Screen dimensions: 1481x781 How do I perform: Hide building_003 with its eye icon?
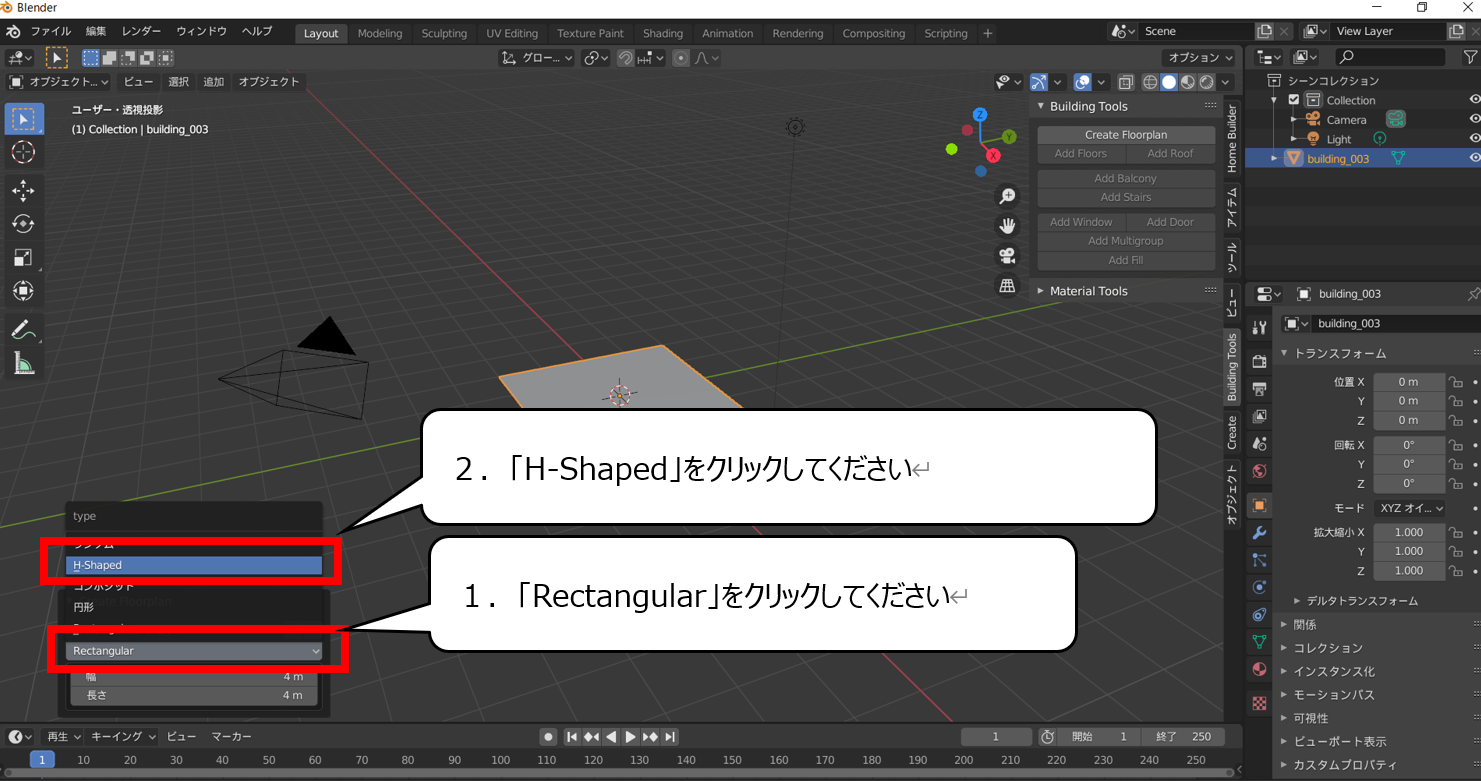1474,158
